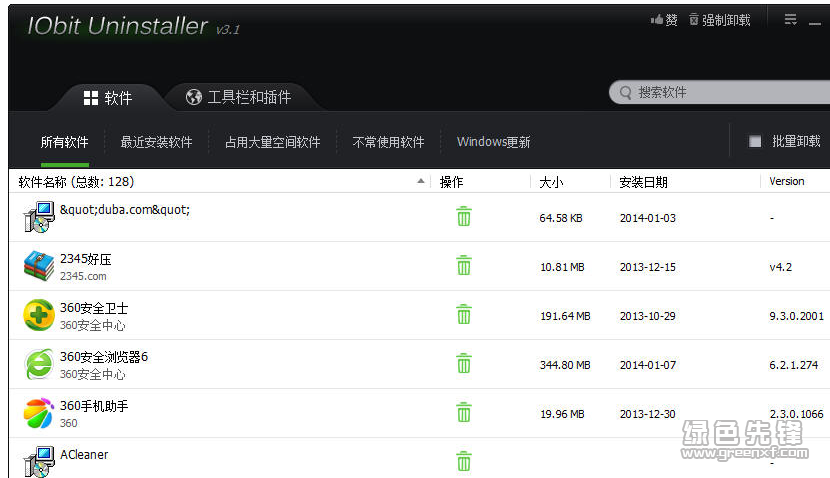Select the 360安全浏览器6 browser icon
The image size is (830, 478).
tap(39, 364)
